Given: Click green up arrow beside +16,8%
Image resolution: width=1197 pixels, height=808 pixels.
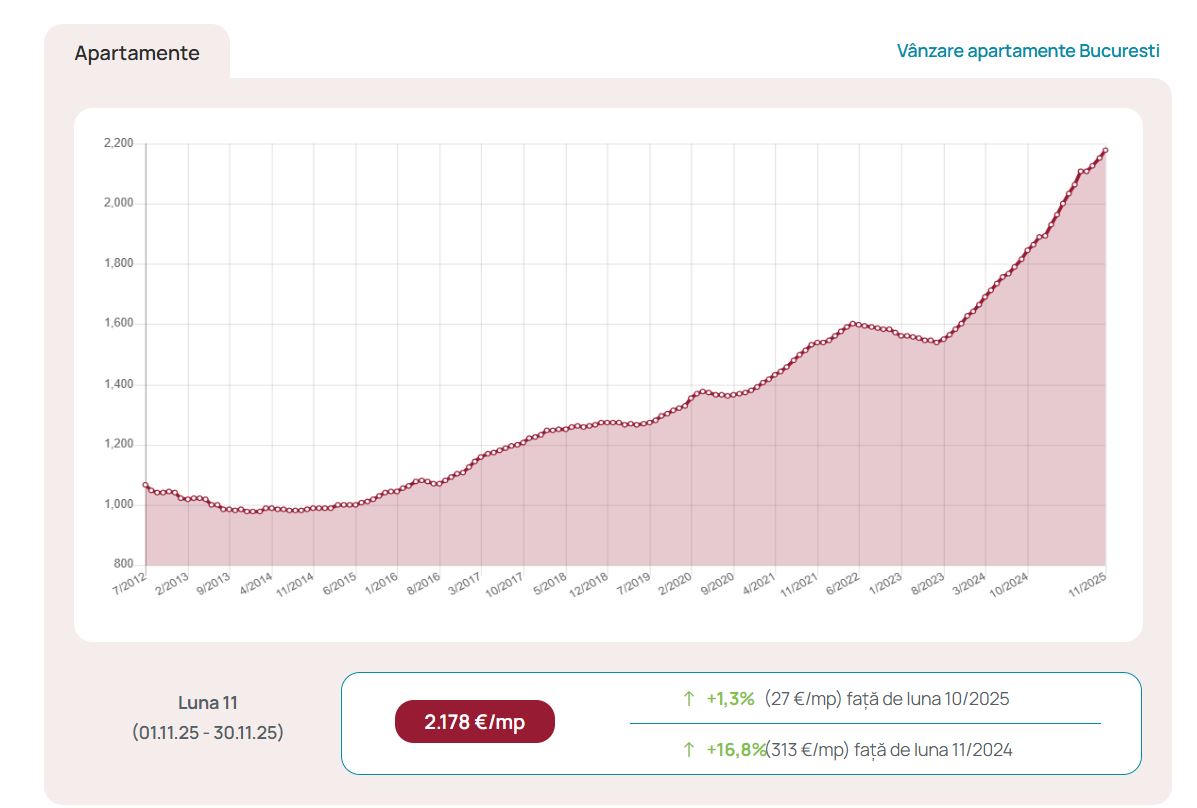Looking at the screenshot, I should (x=688, y=750).
